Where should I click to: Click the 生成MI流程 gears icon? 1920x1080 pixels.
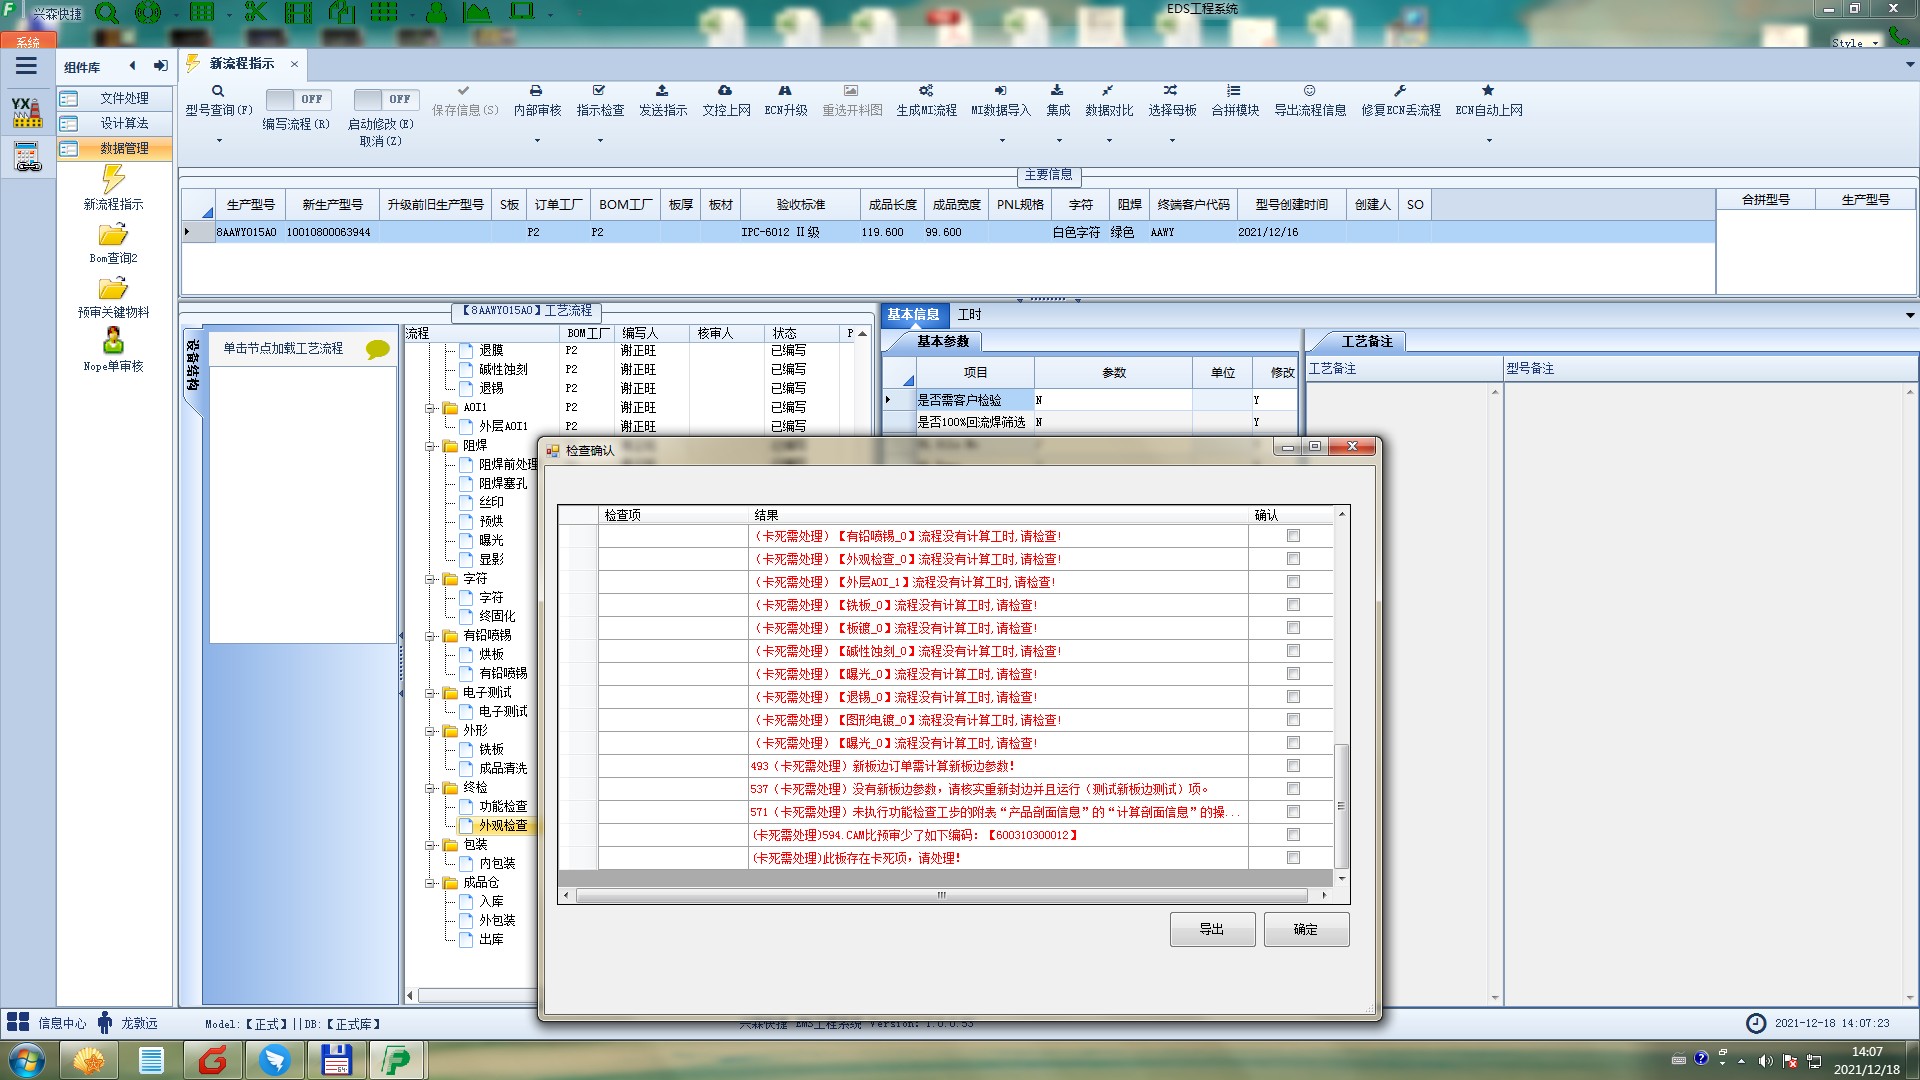click(926, 91)
